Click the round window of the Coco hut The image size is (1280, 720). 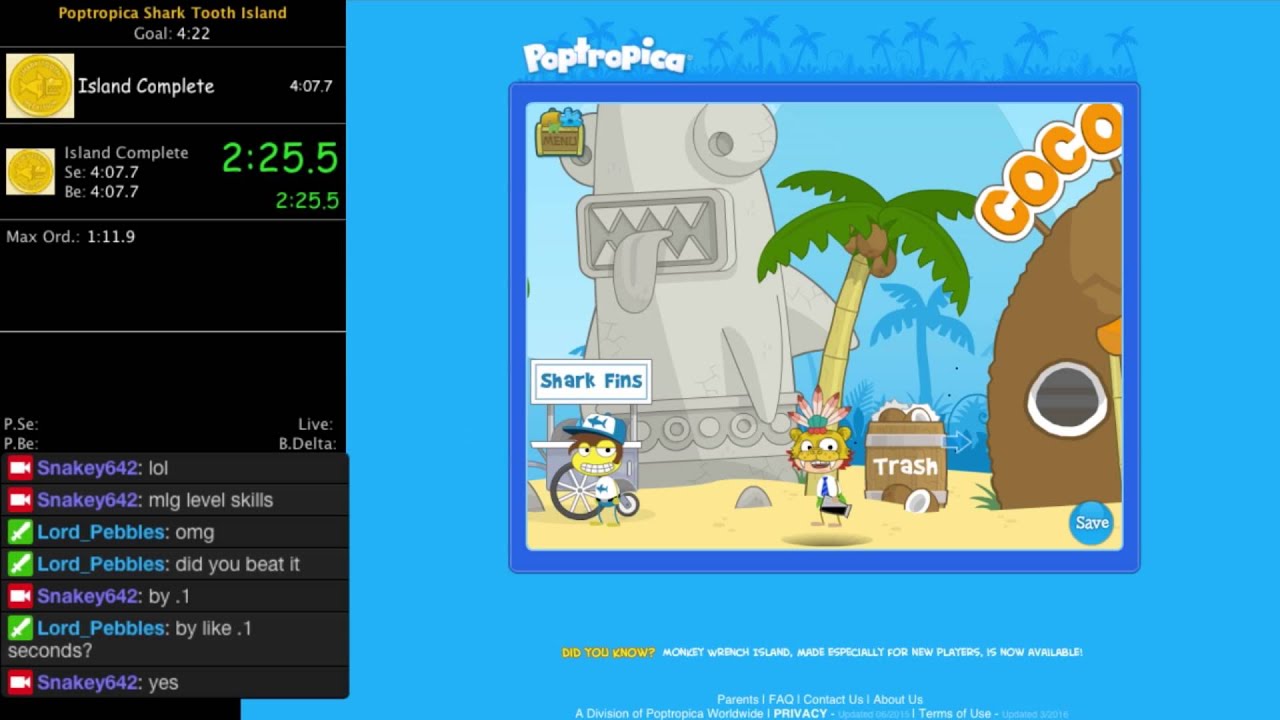(x=1066, y=398)
